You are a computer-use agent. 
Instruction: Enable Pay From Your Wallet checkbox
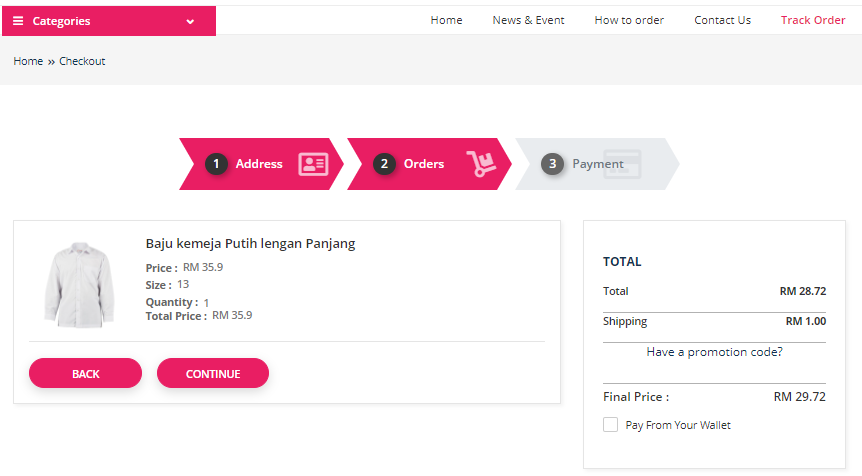point(610,425)
